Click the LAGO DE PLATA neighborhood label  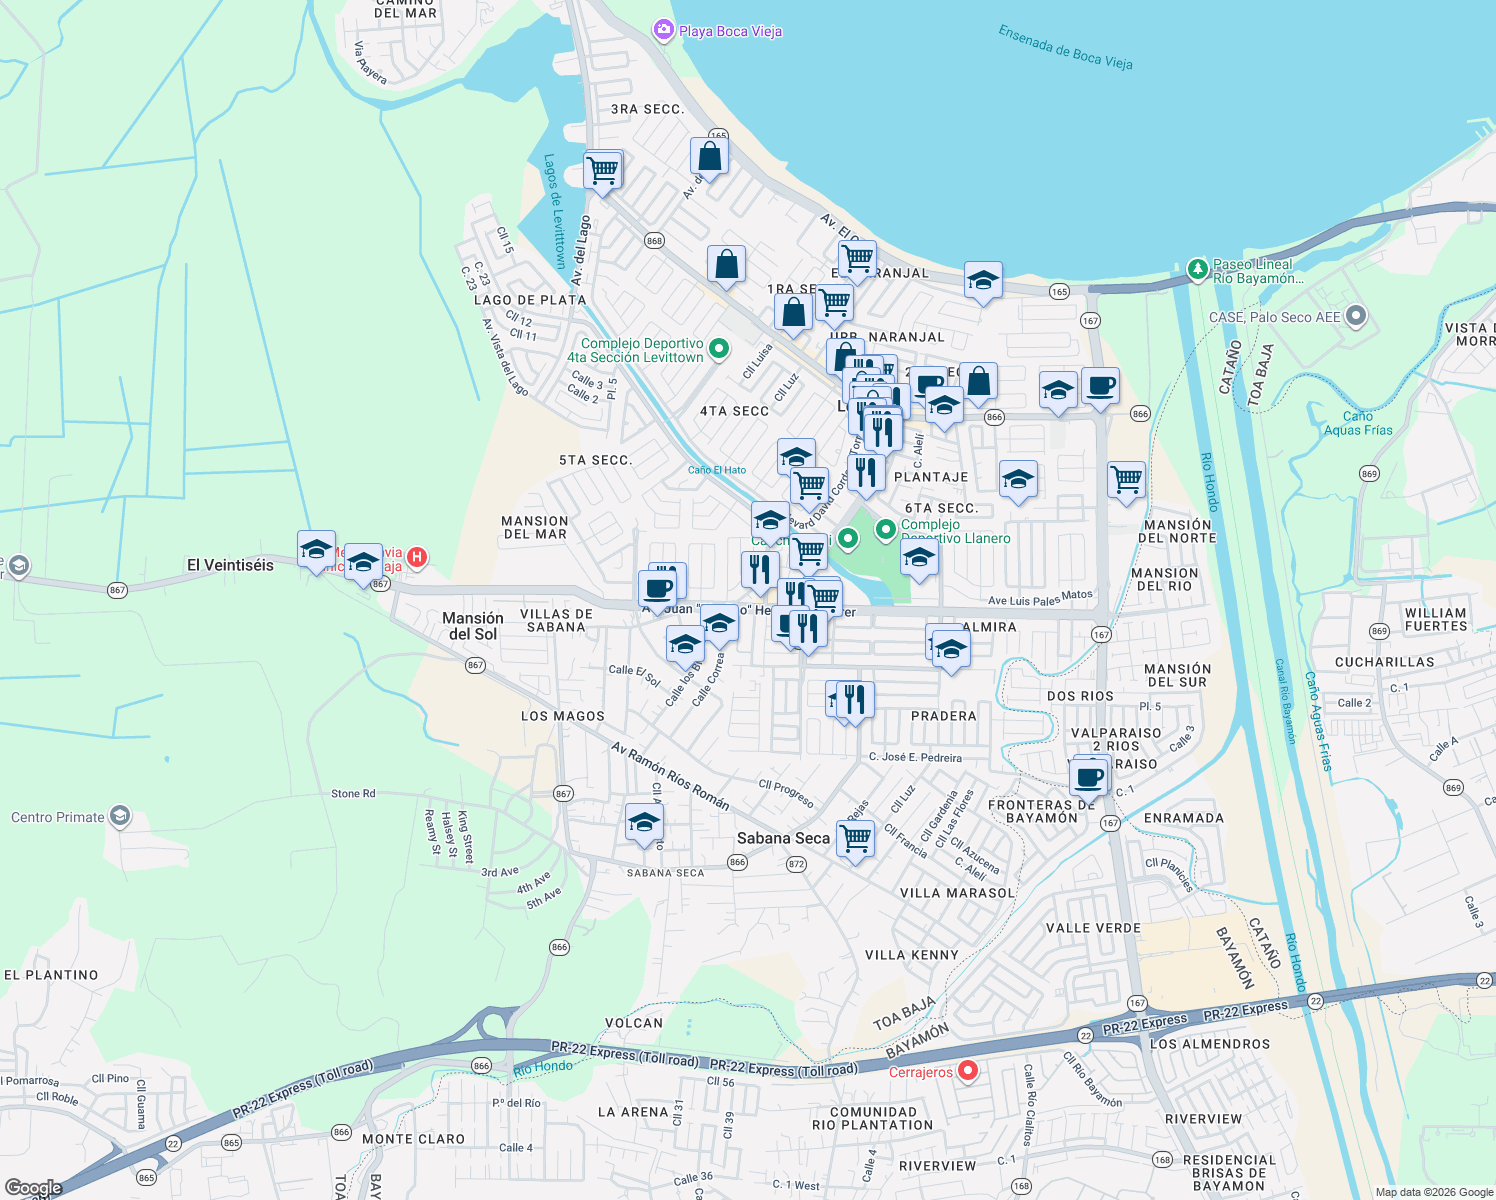(x=530, y=300)
